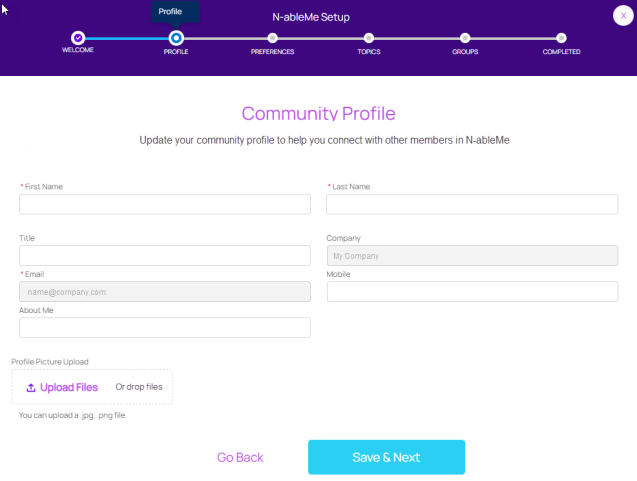
Task: Click the Profile tooltip label
Action: (170, 11)
